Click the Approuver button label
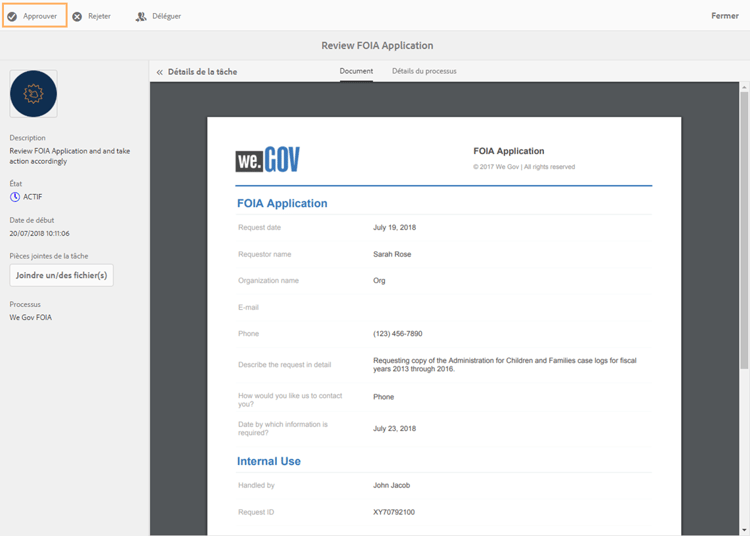The width and height of the screenshot is (750, 536). point(40,16)
